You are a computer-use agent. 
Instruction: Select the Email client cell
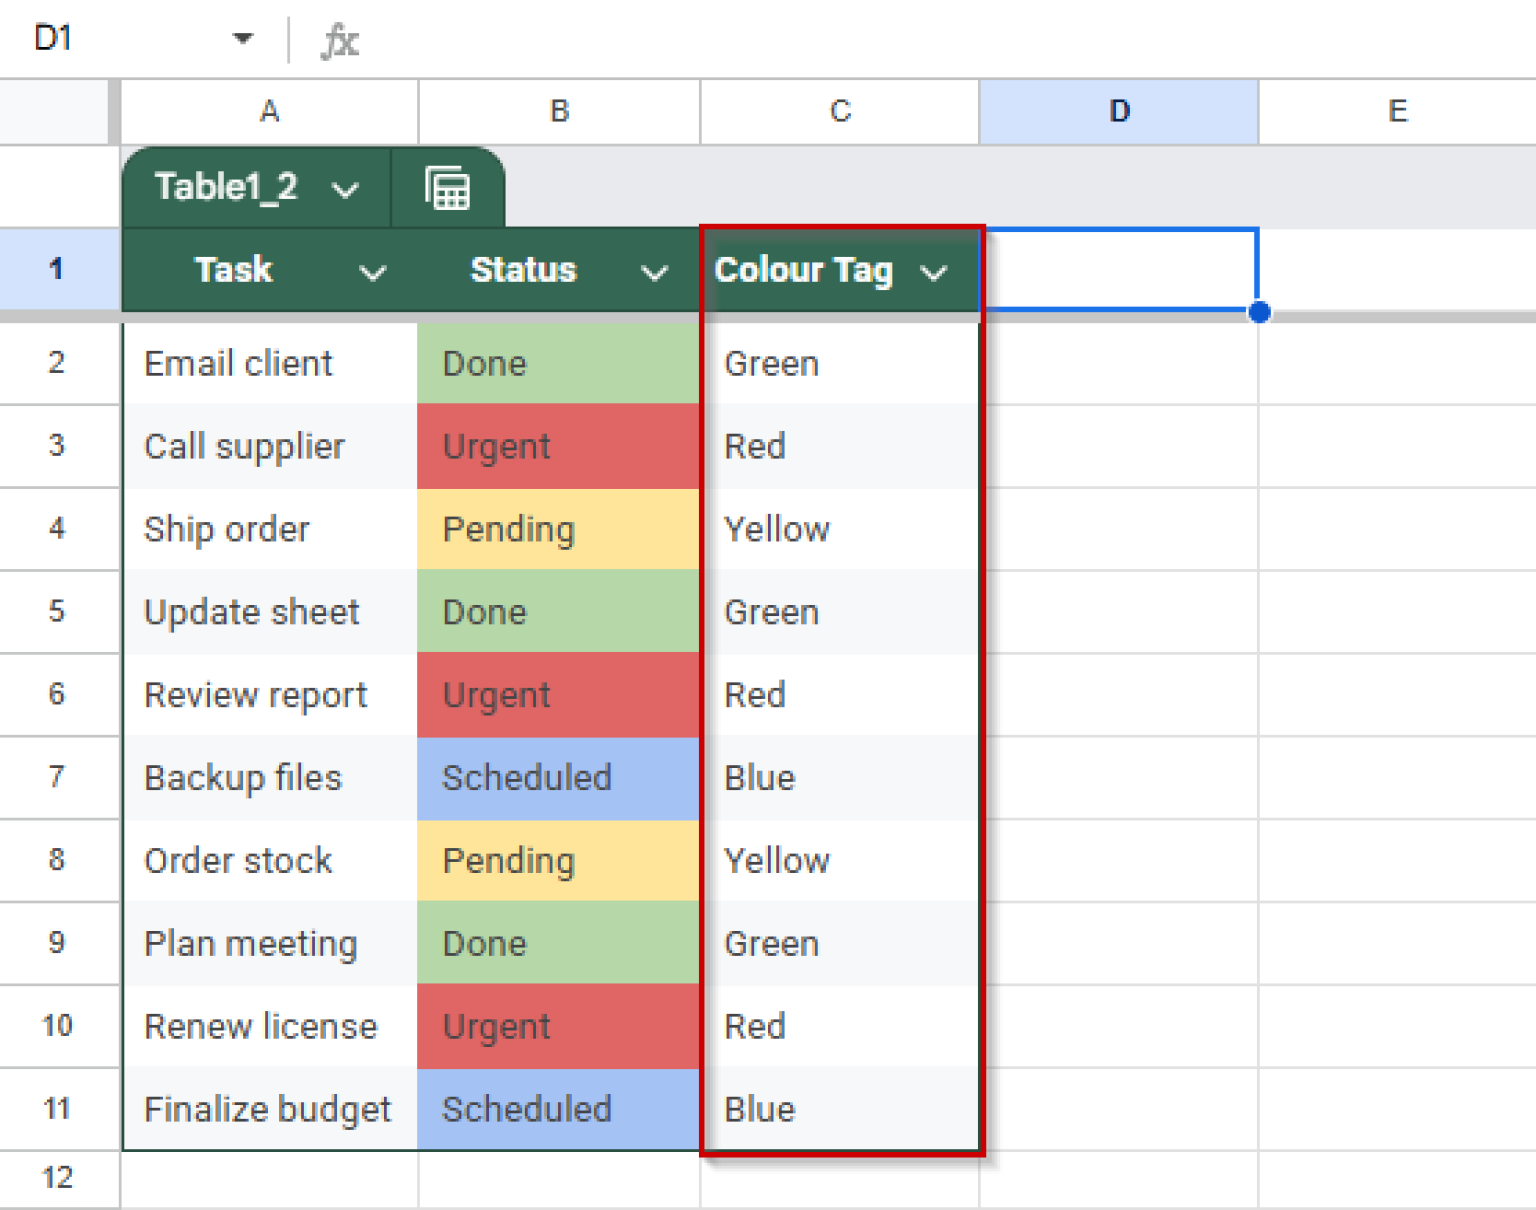pyautogui.click(x=239, y=363)
